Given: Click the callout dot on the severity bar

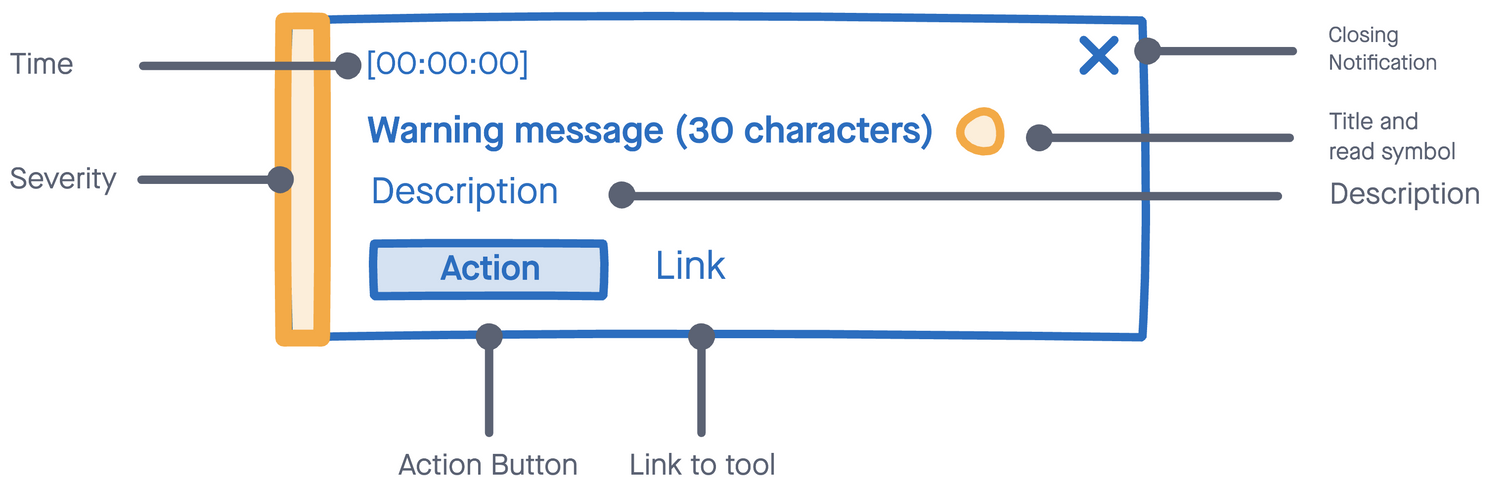Looking at the screenshot, I should point(281,180).
